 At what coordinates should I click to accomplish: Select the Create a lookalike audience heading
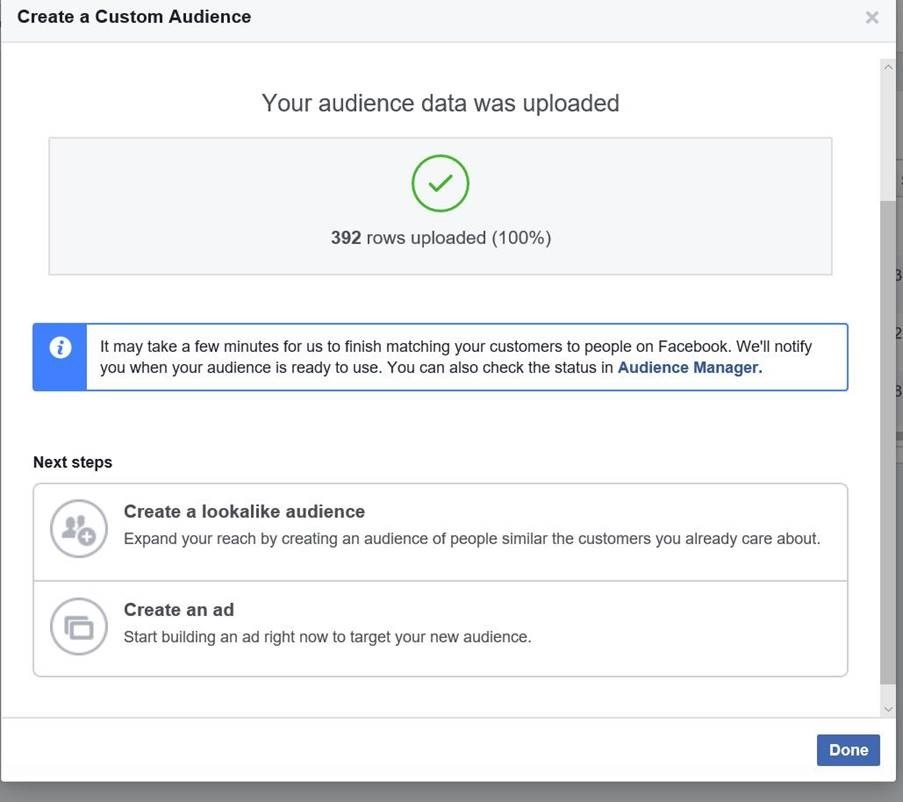click(x=244, y=511)
